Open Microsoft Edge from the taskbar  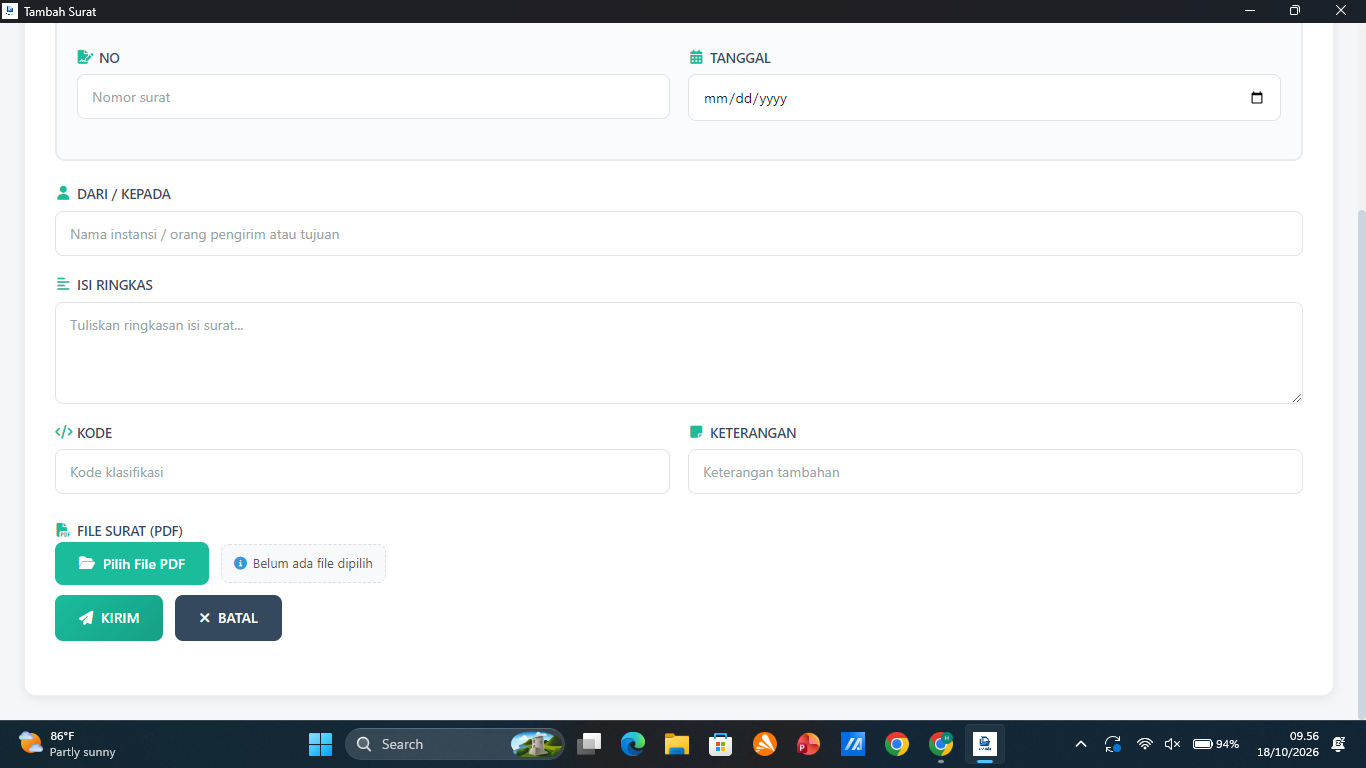pos(633,744)
